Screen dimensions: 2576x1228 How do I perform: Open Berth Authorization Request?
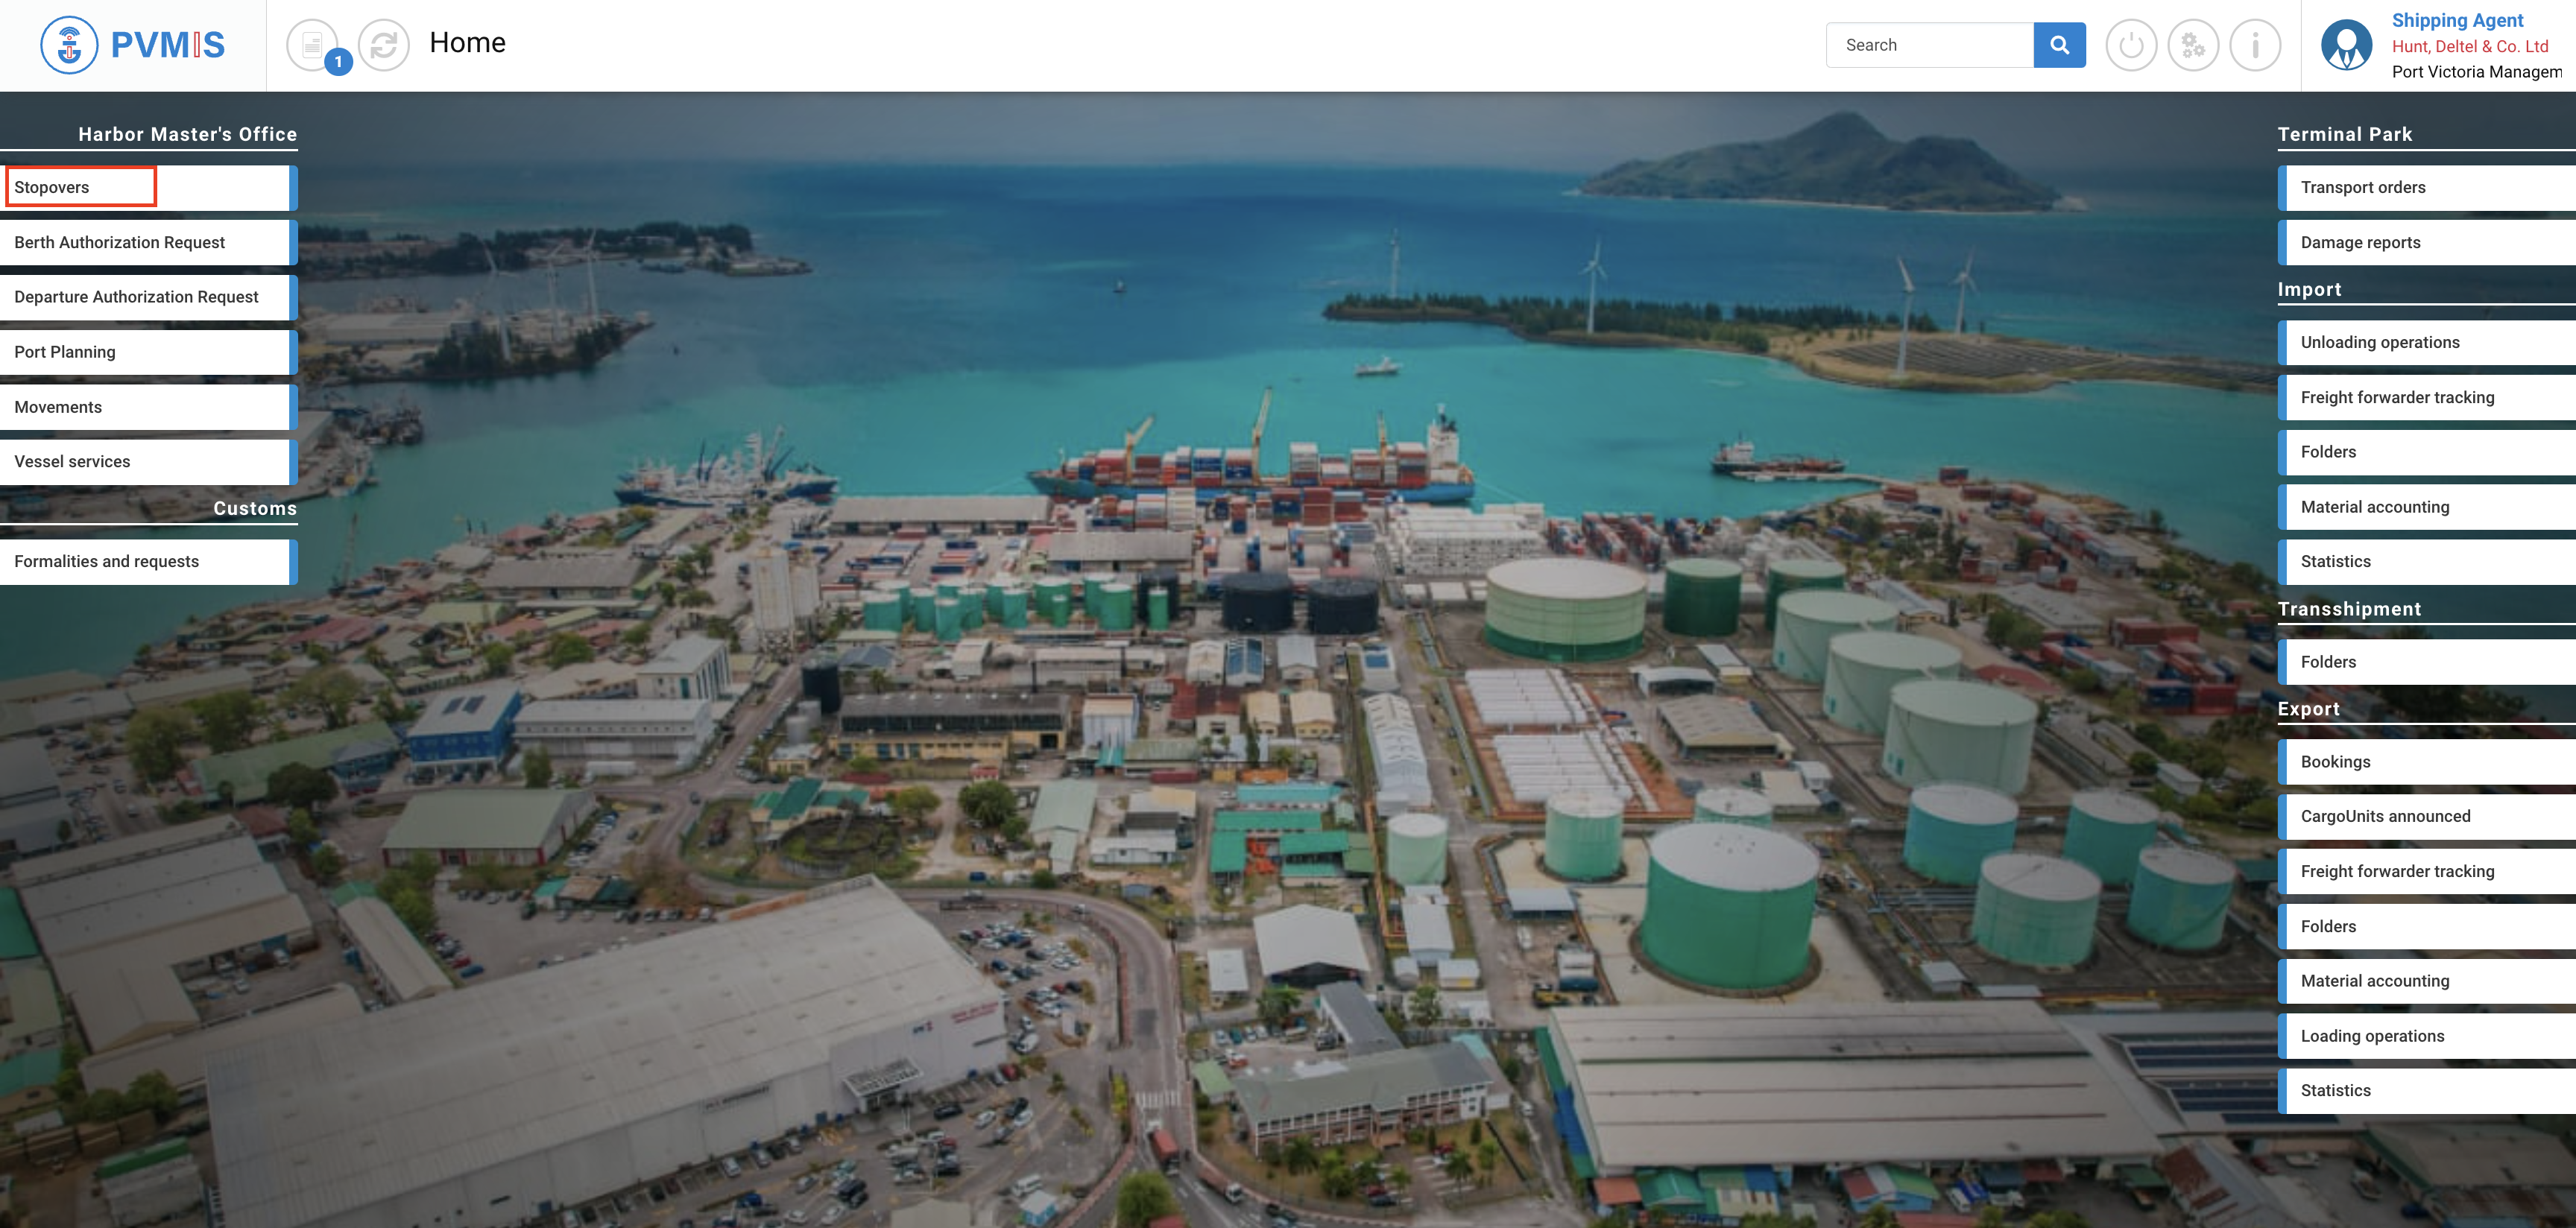(x=119, y=242)
